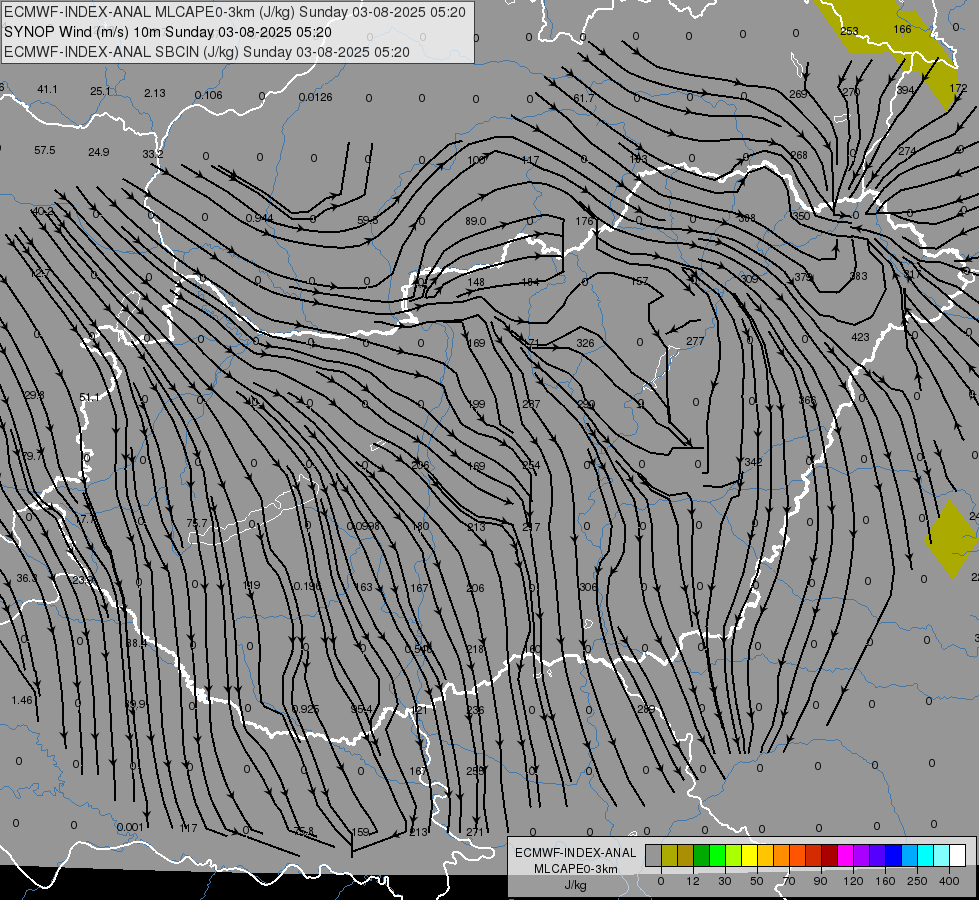
Task: Click the map value 157
Action: tap(639, 281)
